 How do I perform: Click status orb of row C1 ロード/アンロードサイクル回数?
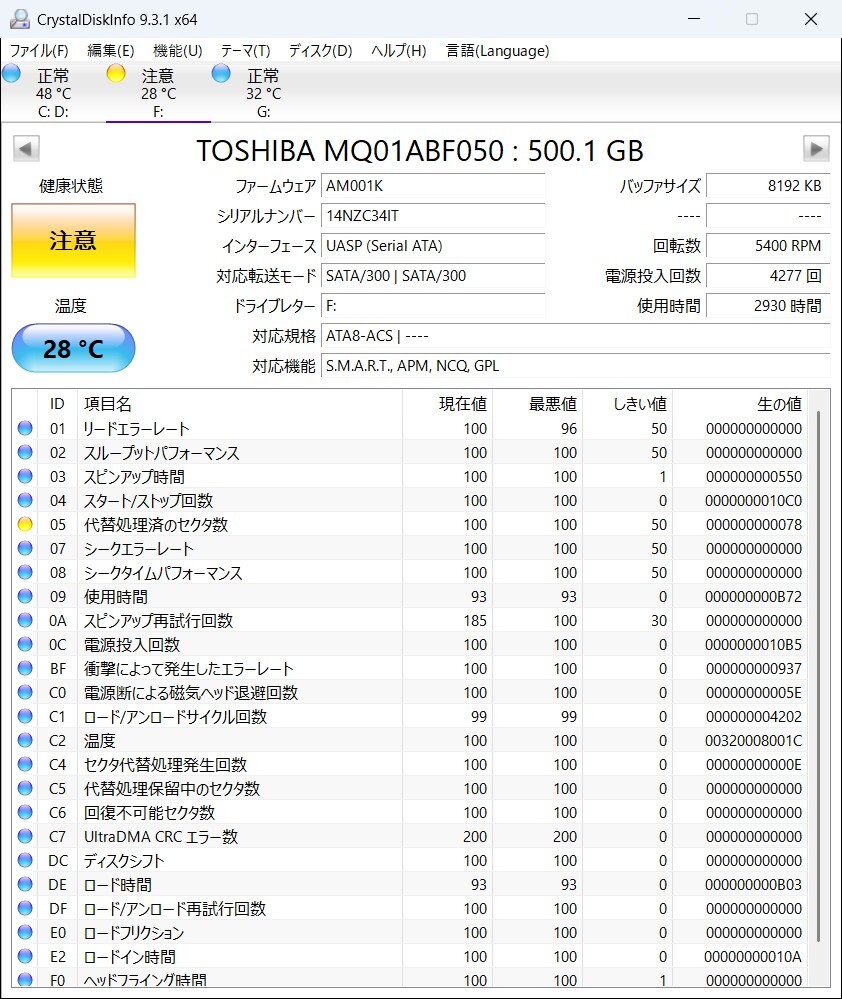(25, 716)
